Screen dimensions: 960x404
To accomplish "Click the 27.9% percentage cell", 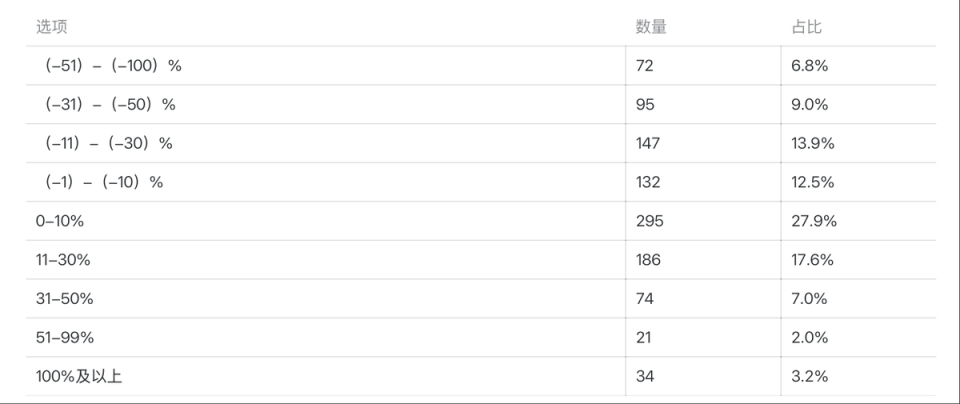I will 813,221.
